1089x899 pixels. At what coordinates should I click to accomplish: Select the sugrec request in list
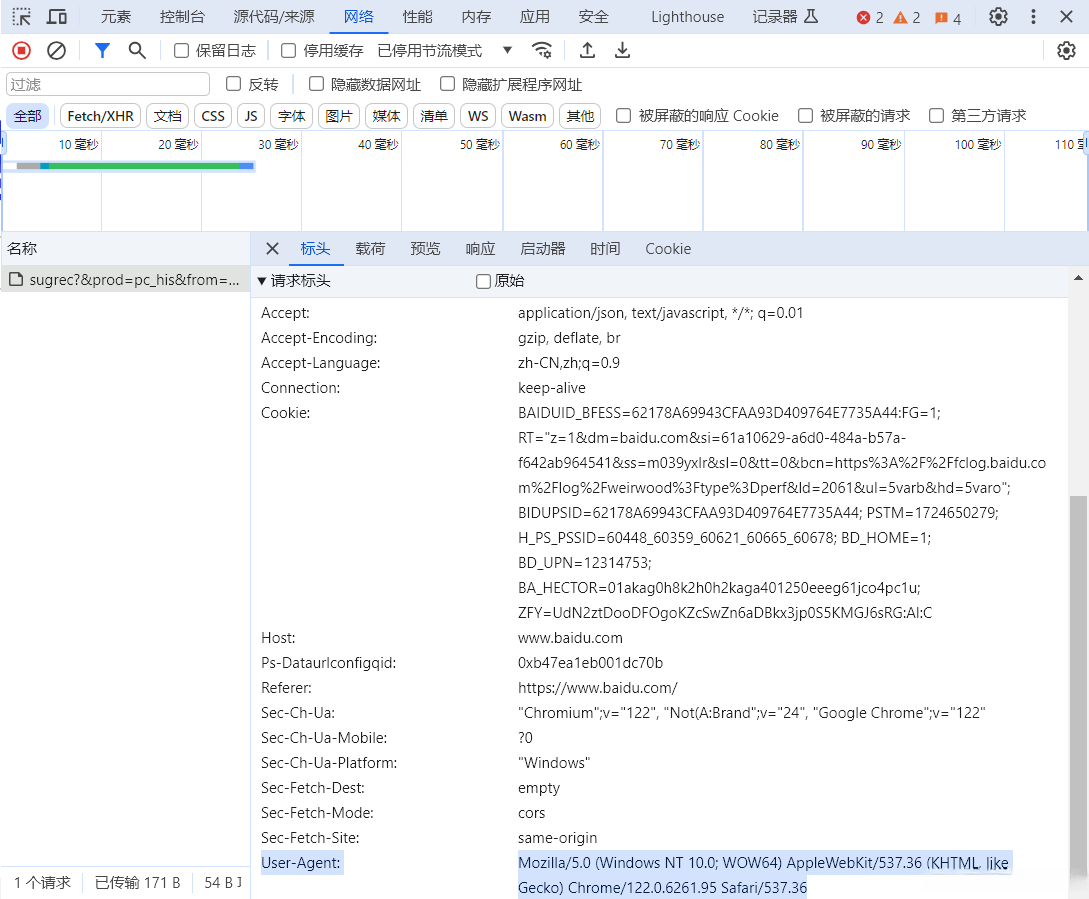(125, 280)
